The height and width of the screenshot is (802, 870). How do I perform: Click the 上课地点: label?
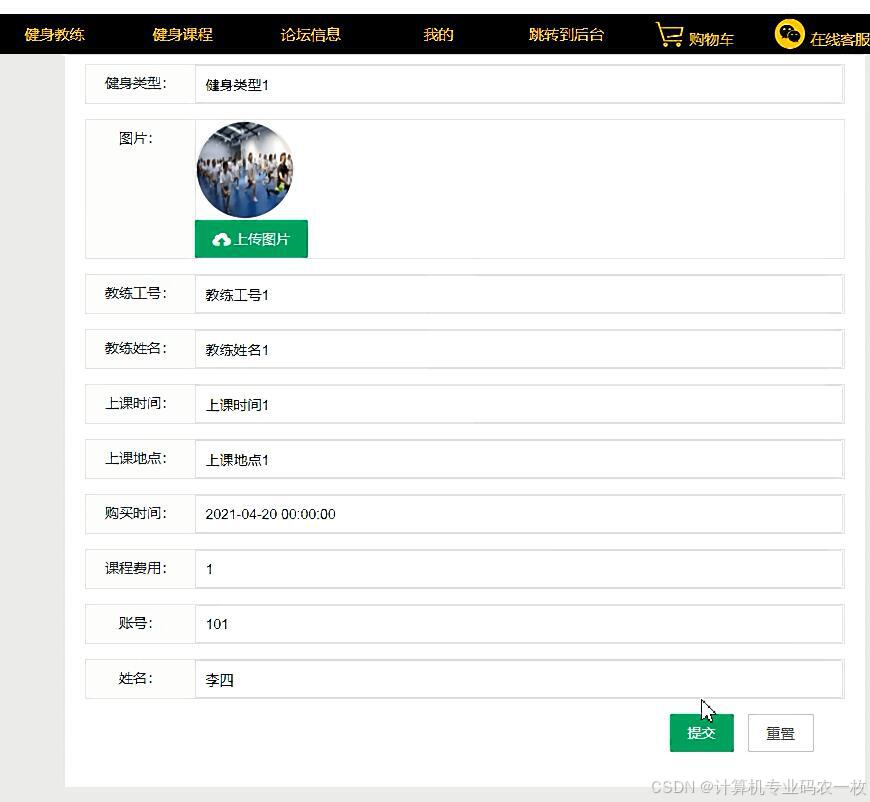coord(136,458)
